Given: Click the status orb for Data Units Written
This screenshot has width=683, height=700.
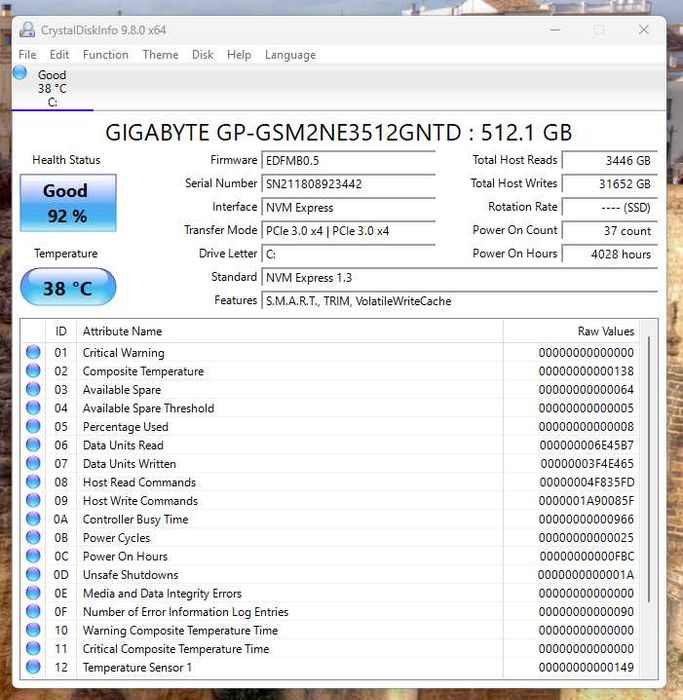Looking at the screenshot, I should (33, 463).
